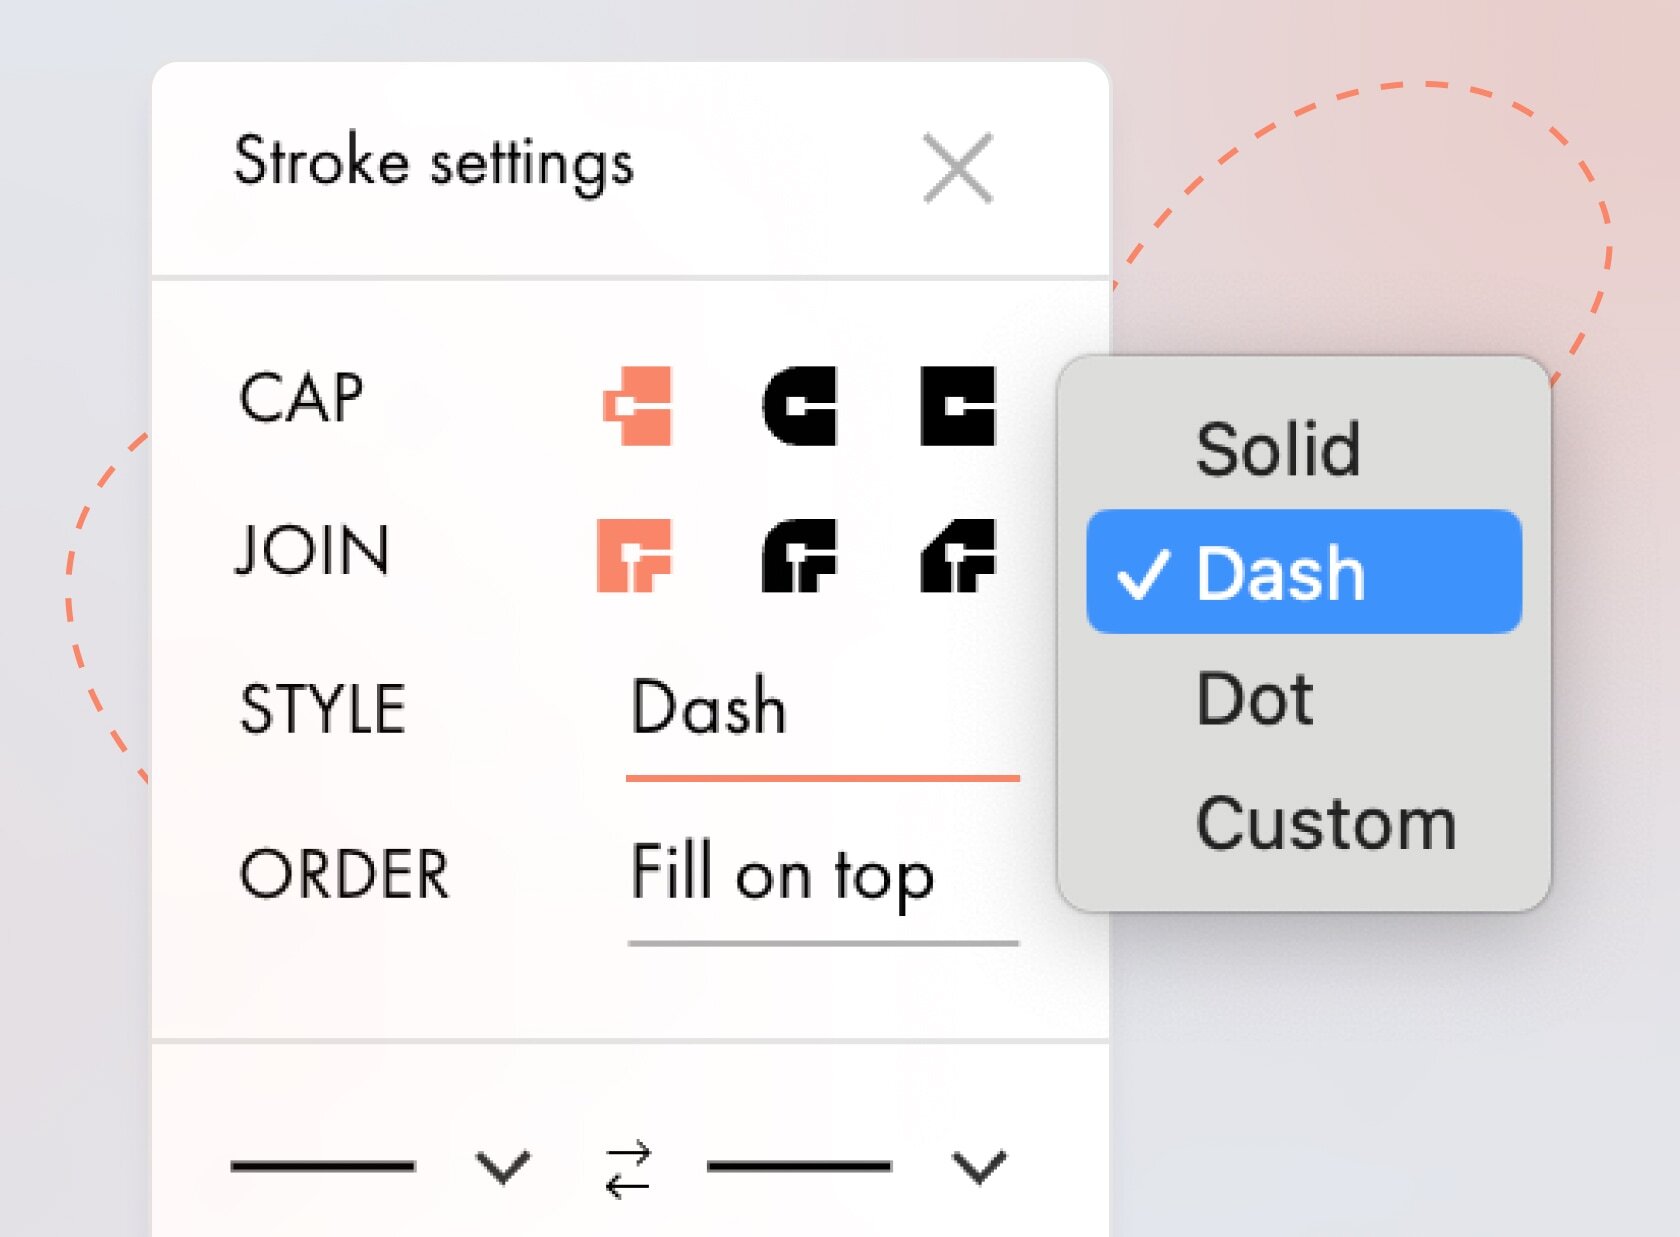This screenshot has width=1680, height=1237.
Task: Expand the right line ending chevron
Action: 978,1167
